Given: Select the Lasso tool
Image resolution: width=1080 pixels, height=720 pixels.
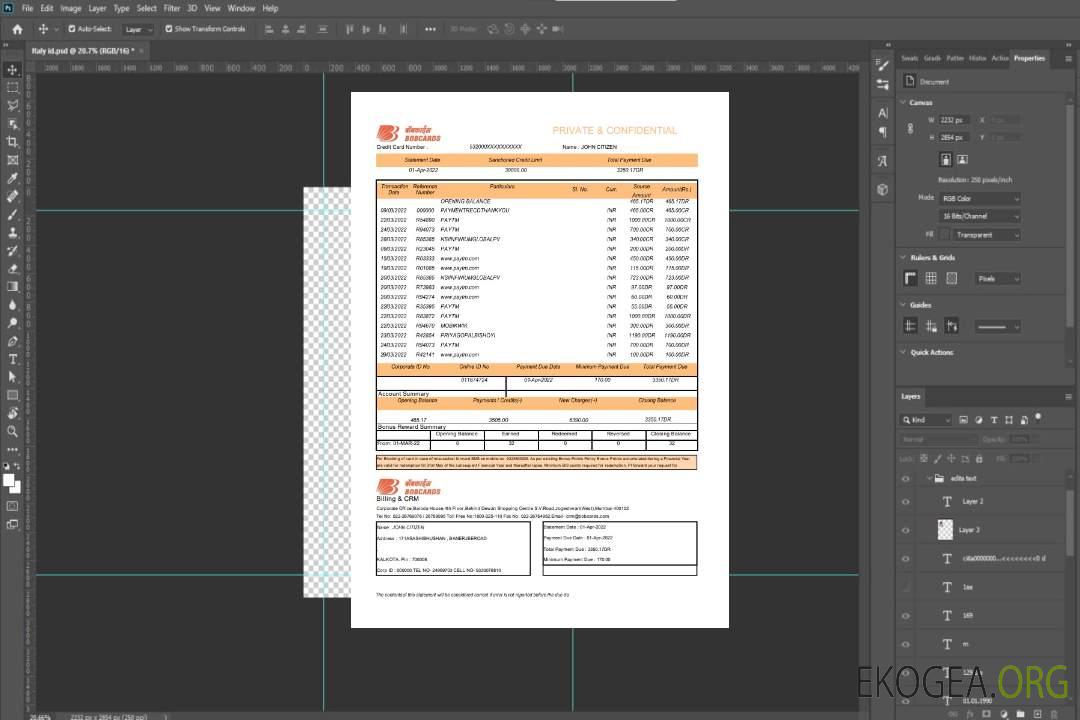Looking at the screenshot, I should click(x=12, y=105).
